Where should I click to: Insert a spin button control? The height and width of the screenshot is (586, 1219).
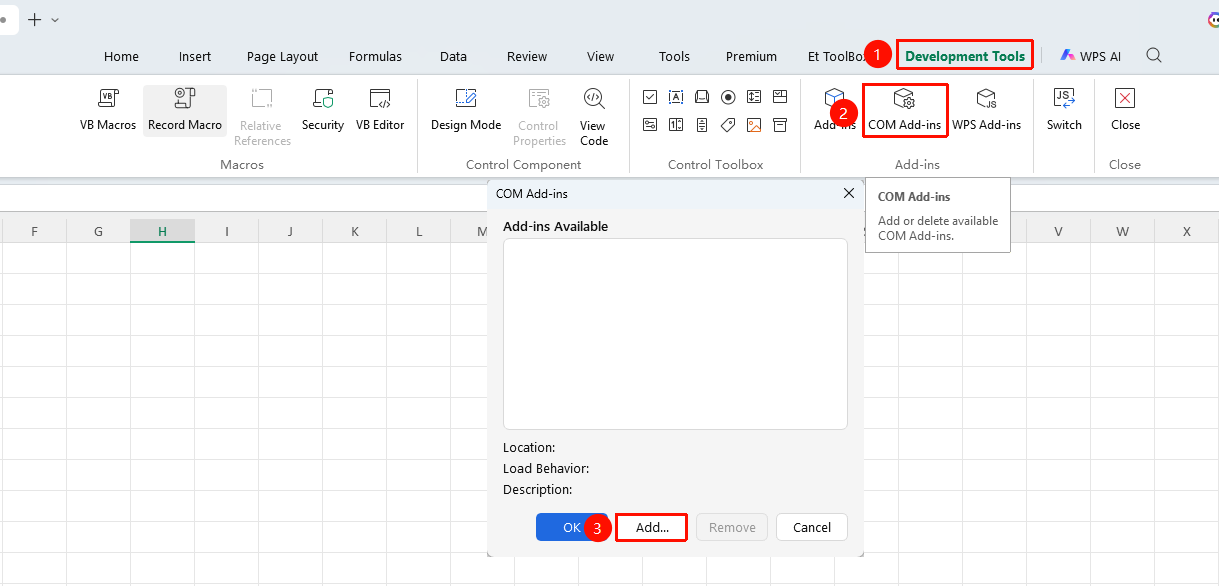(x=676, y=125)
